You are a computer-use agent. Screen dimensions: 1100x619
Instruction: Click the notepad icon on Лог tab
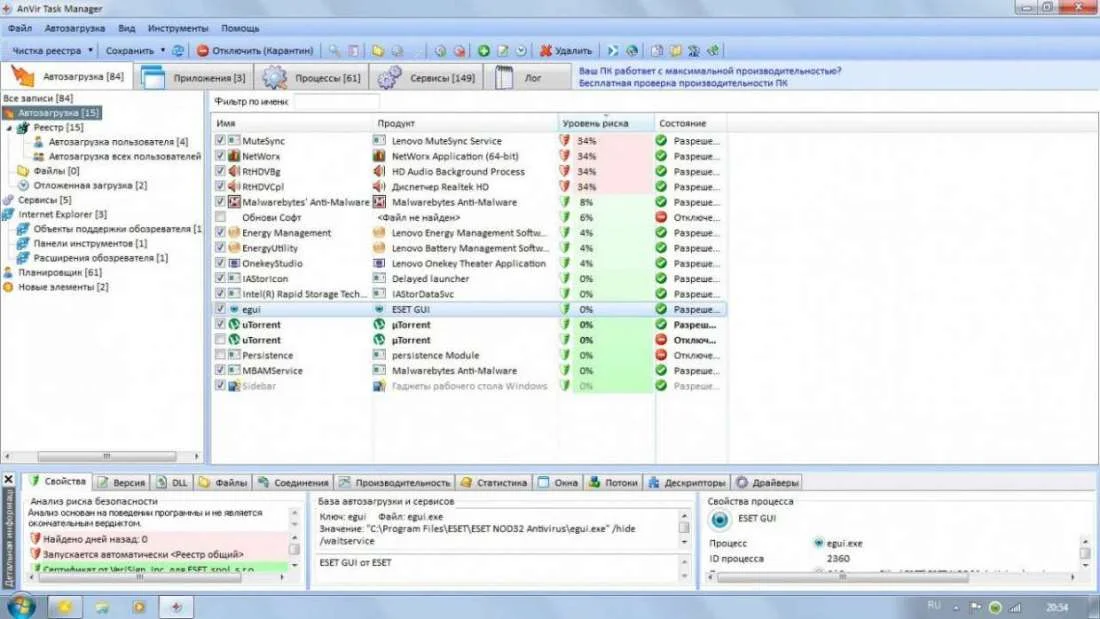504,77
